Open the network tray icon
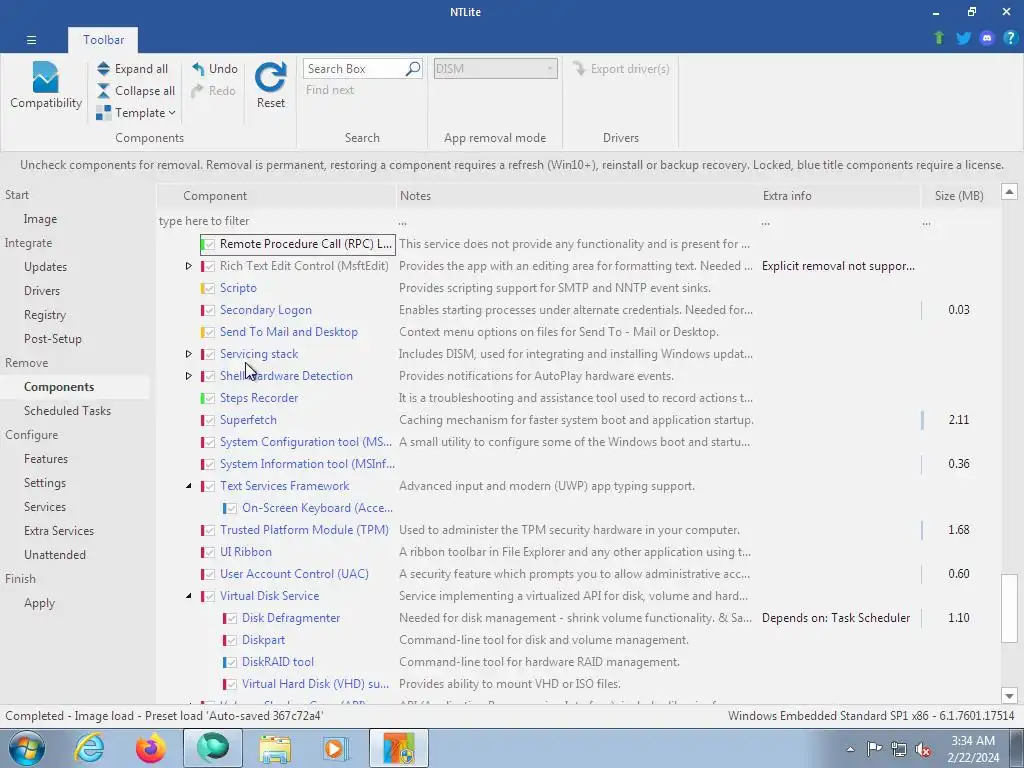Image resolution: width=1024 pixels, height=768 pixels. (899, 749)
